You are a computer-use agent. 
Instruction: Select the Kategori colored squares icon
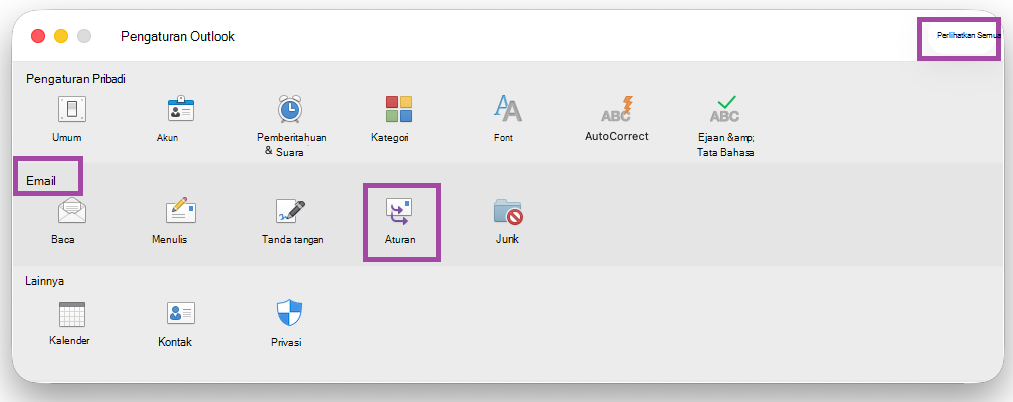(x=399, y=109)
